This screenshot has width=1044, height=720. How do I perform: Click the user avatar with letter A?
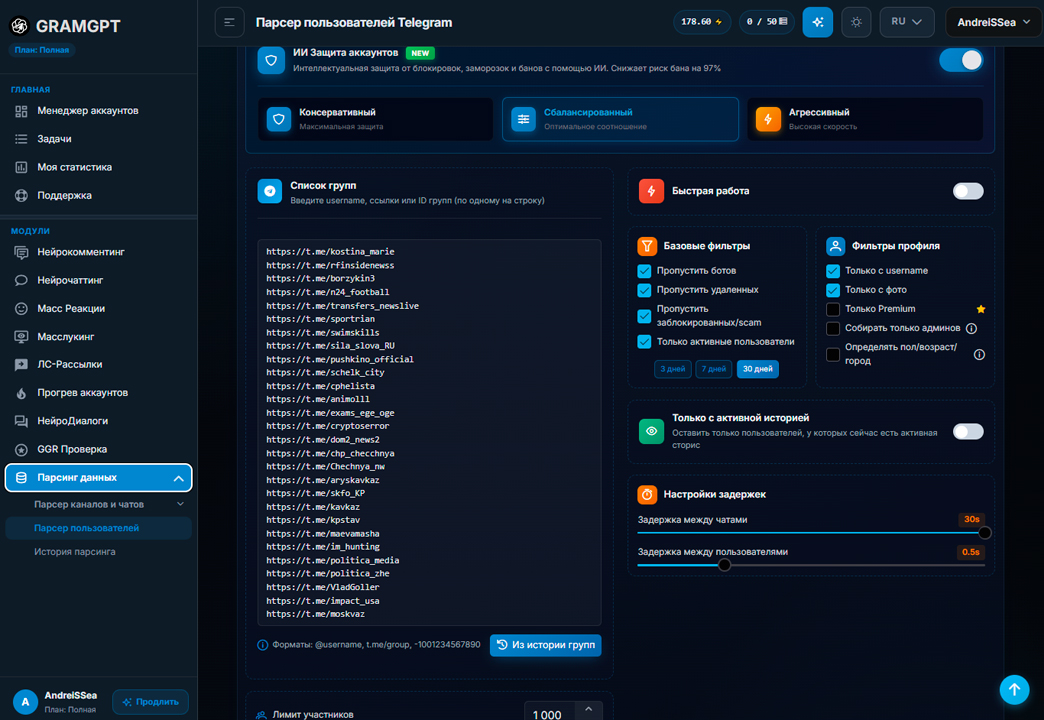point(25,702)
